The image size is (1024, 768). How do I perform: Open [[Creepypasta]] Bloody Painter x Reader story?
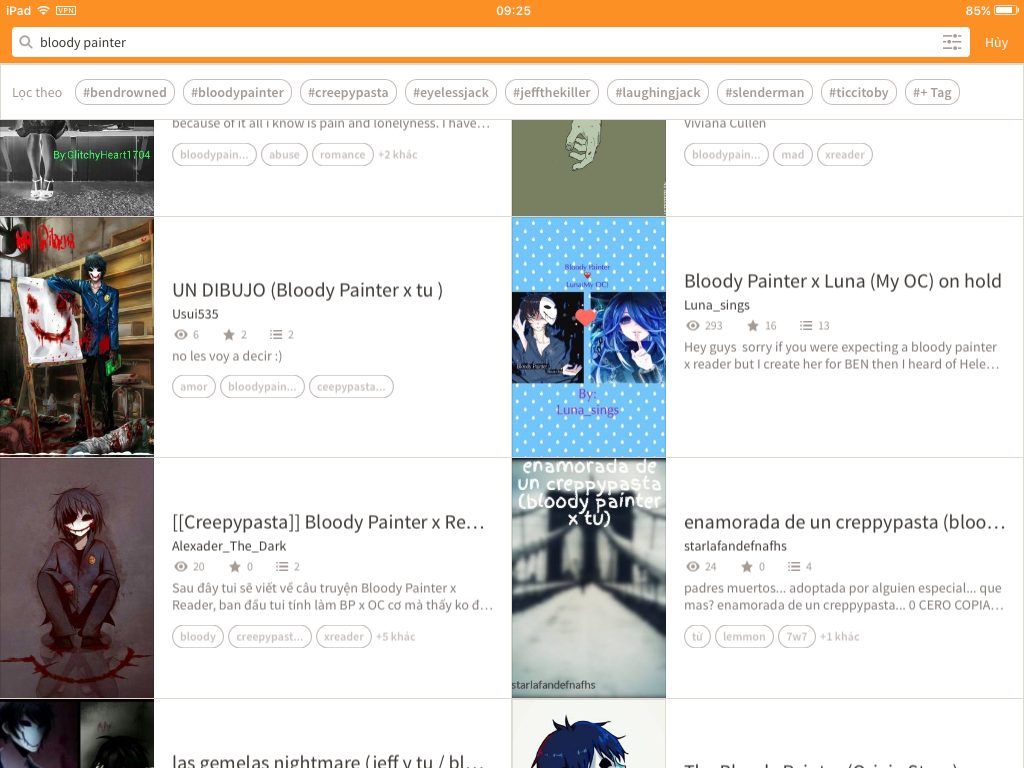tap(328, 522)
